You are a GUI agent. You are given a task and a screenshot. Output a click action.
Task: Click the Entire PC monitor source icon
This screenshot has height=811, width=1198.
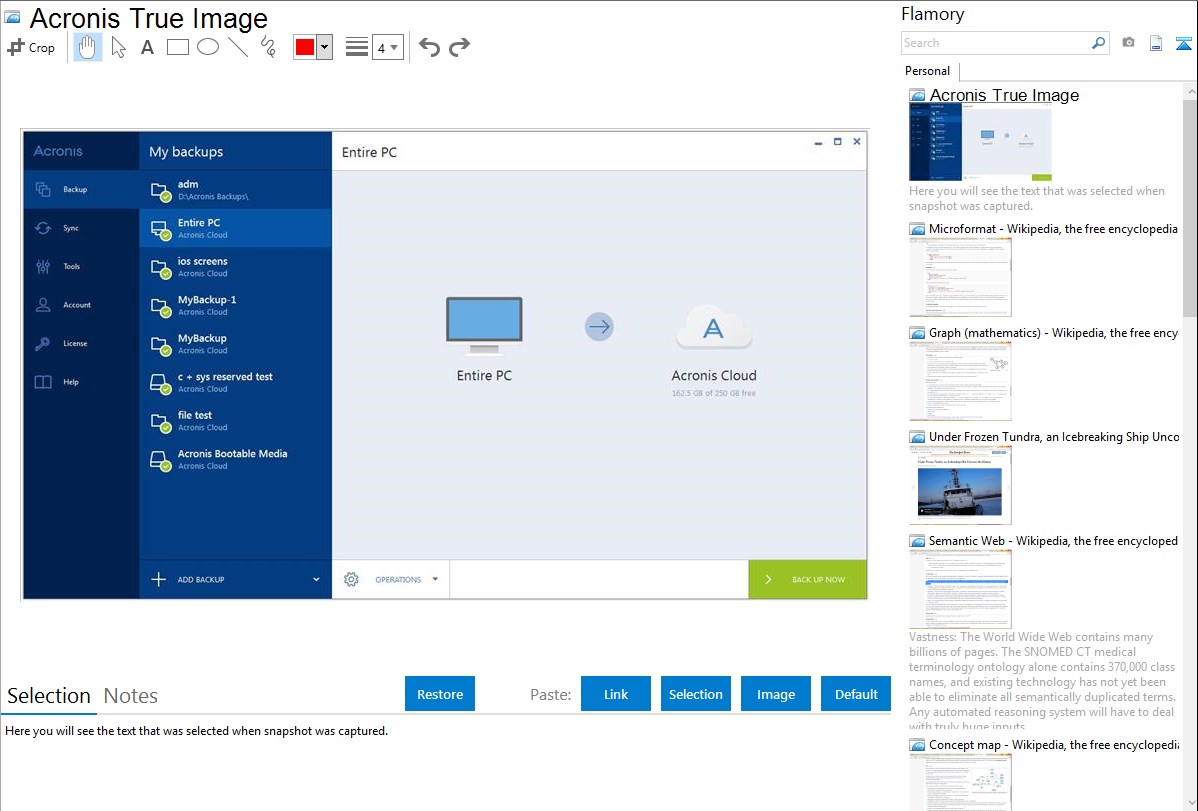(x=484, y=326)
